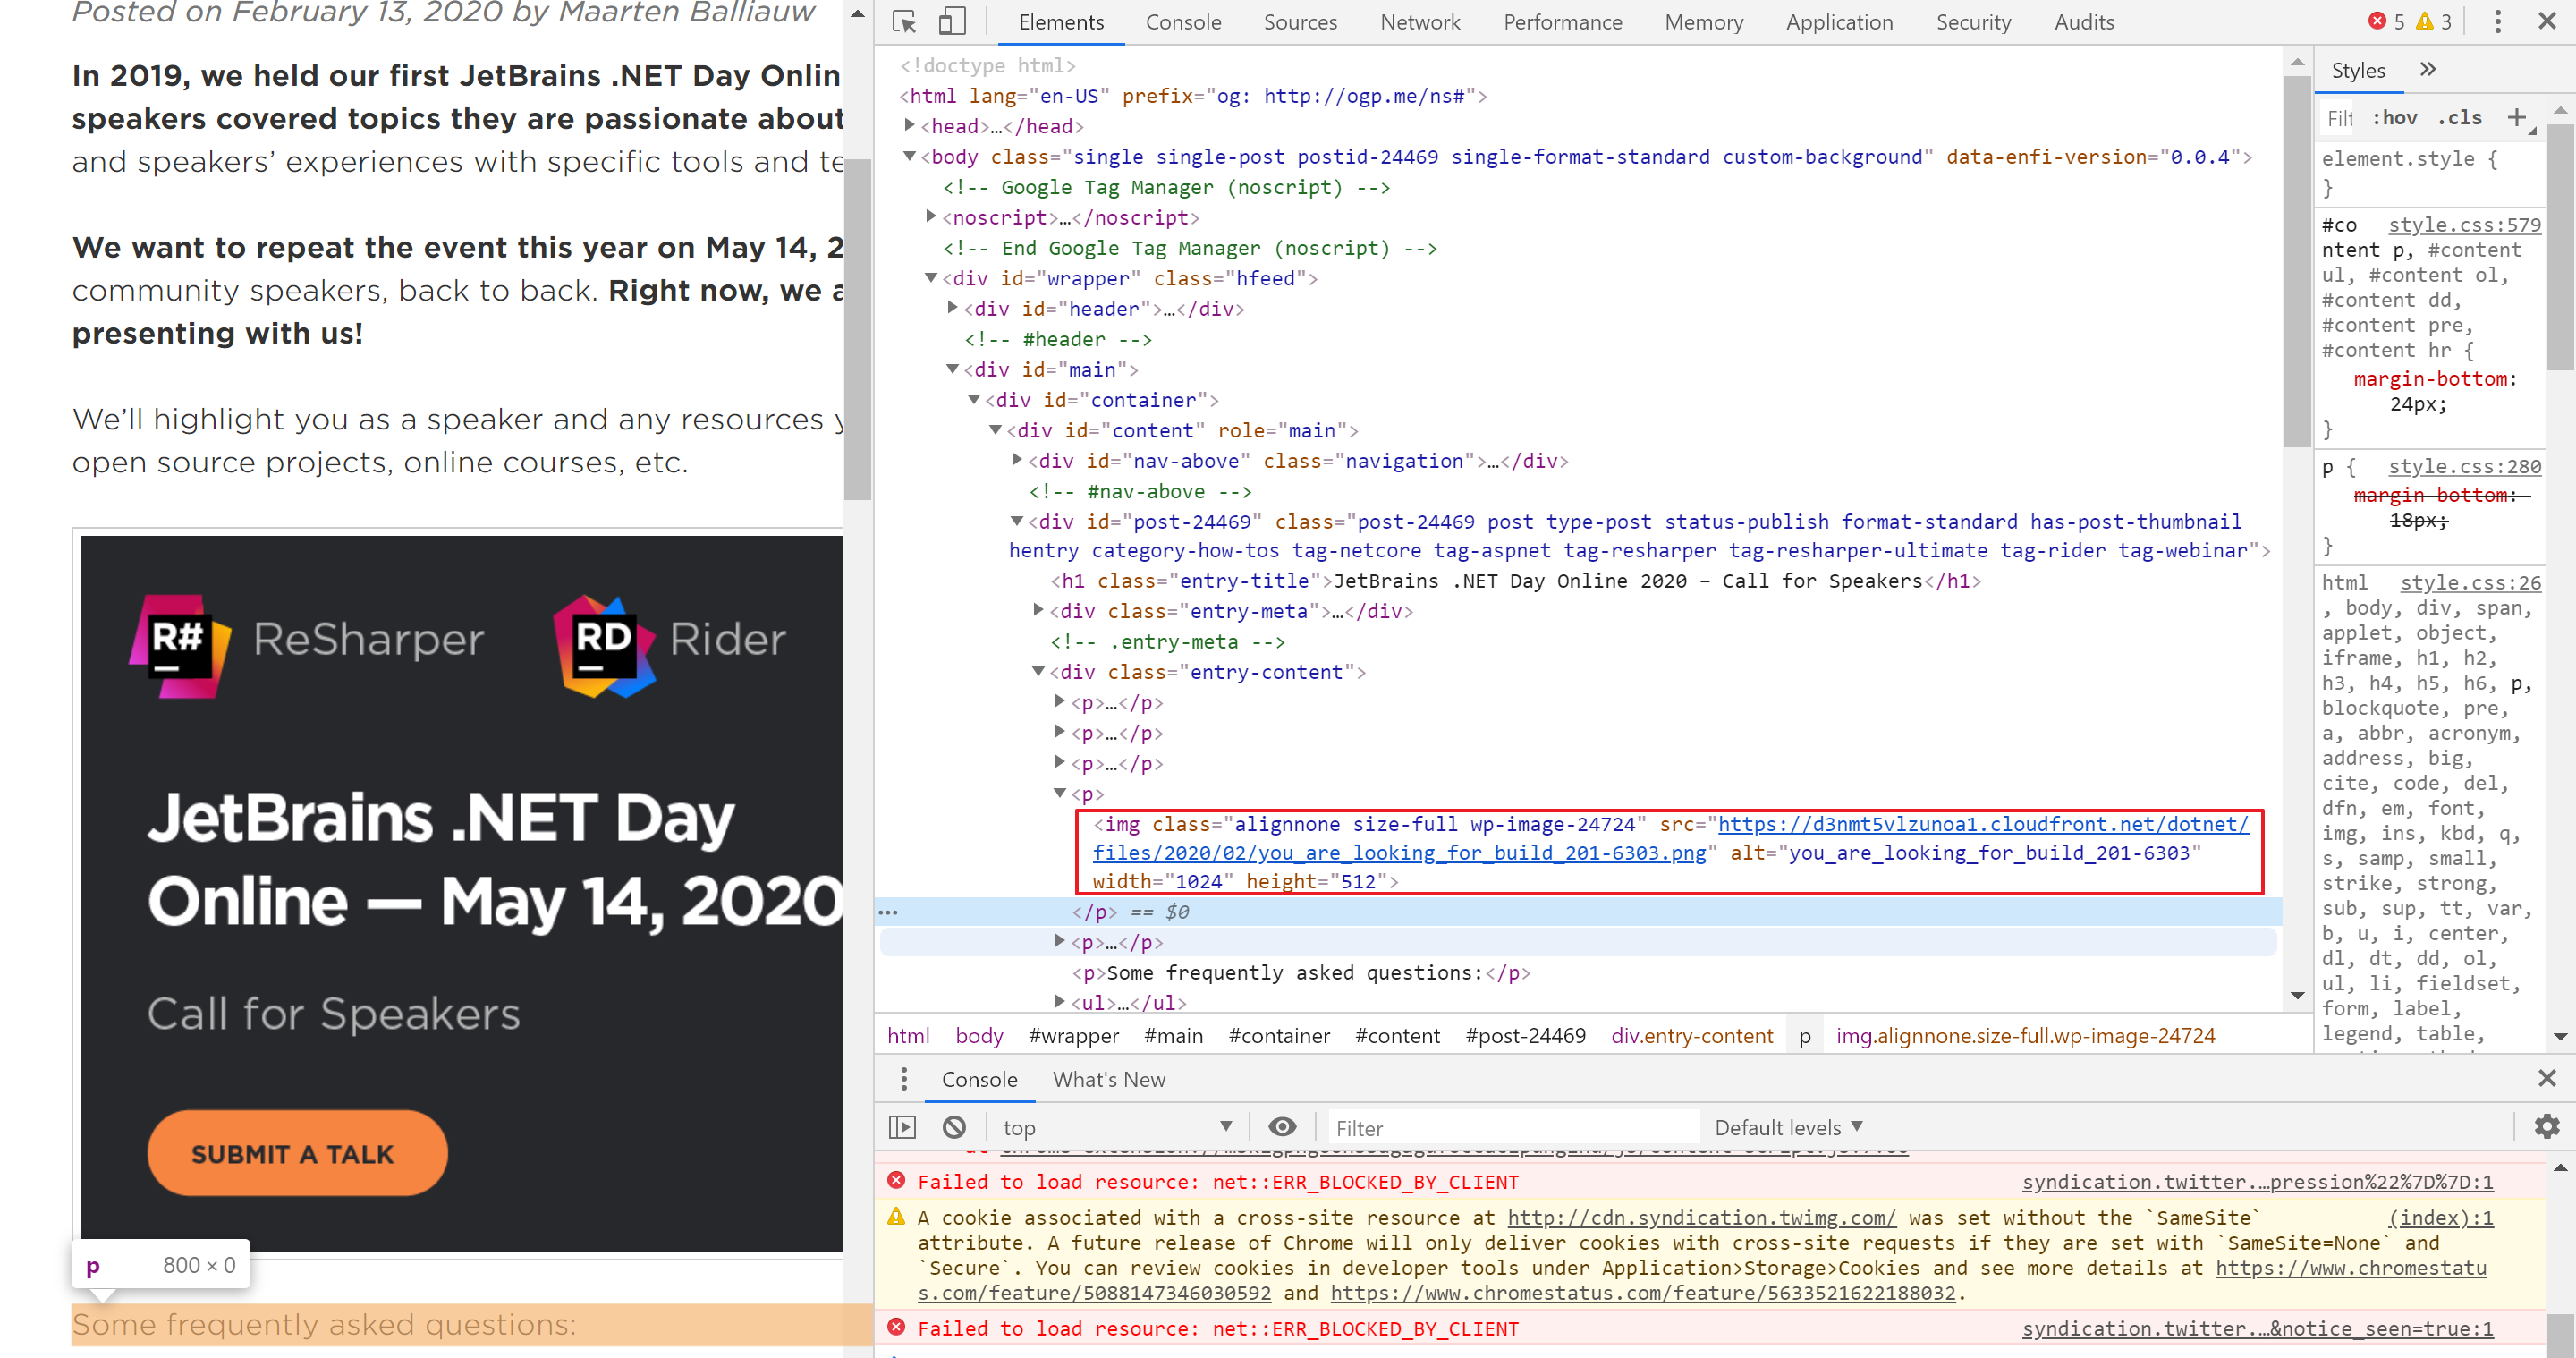Toggle the live expression eye icon
The image size is (2576, 1358).
1282,1127
